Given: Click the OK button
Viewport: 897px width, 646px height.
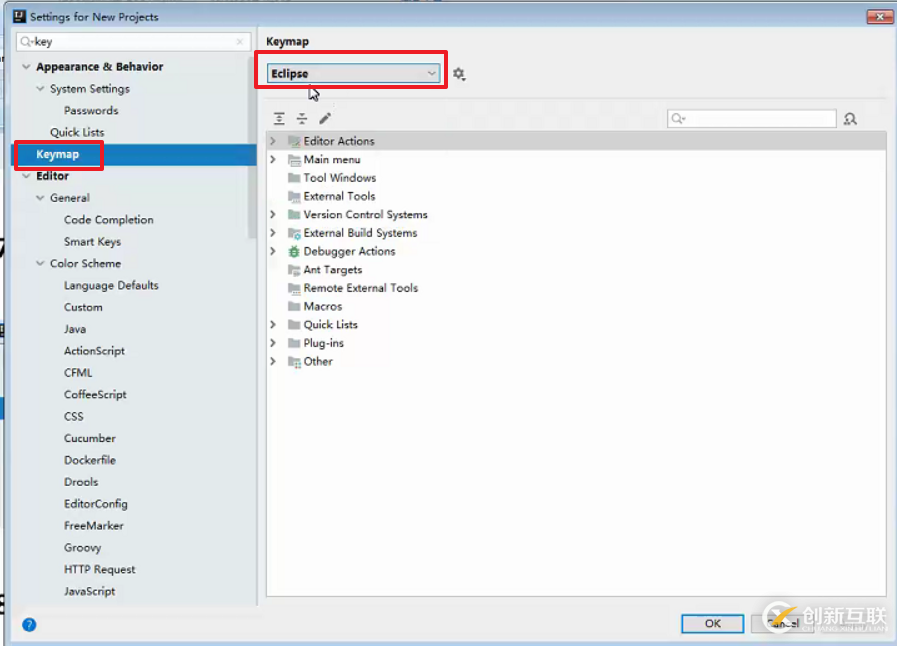Looking at the screenshot, I should pos(713,624).
